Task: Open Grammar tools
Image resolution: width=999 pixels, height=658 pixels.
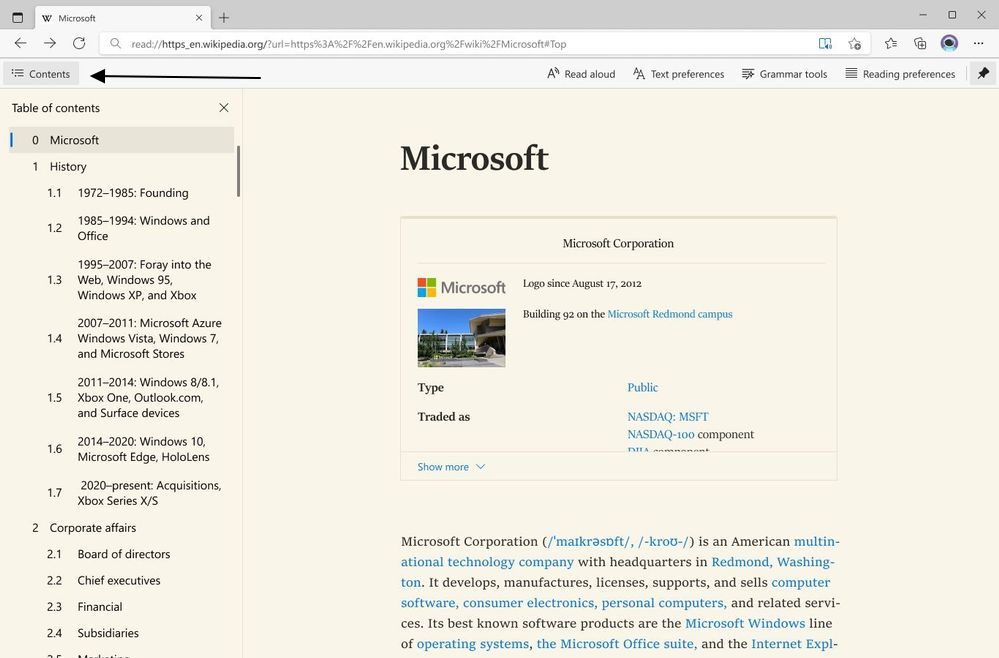Action: coord(784,74)
